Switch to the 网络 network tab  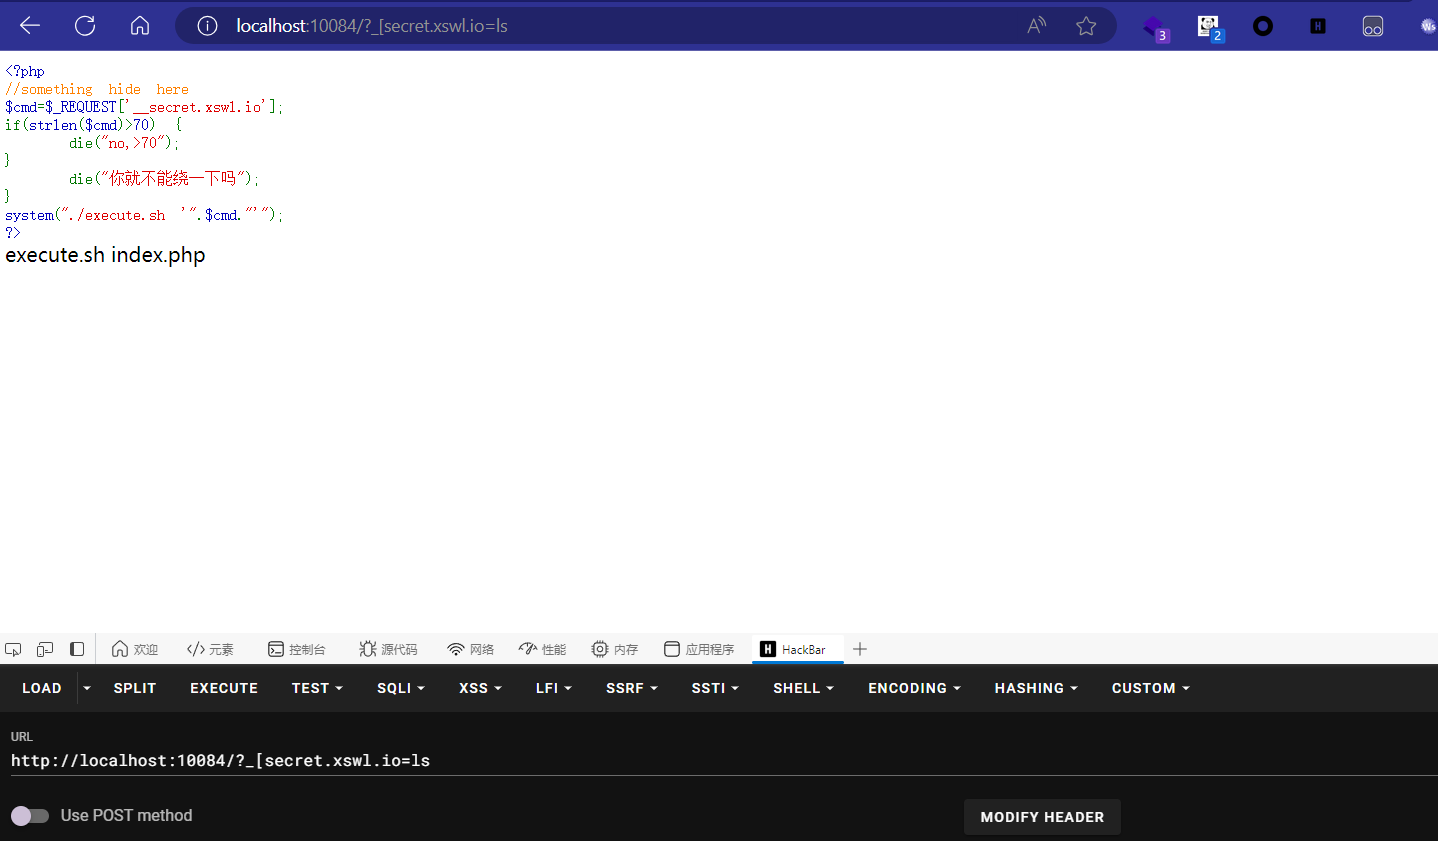pos(471,649)
